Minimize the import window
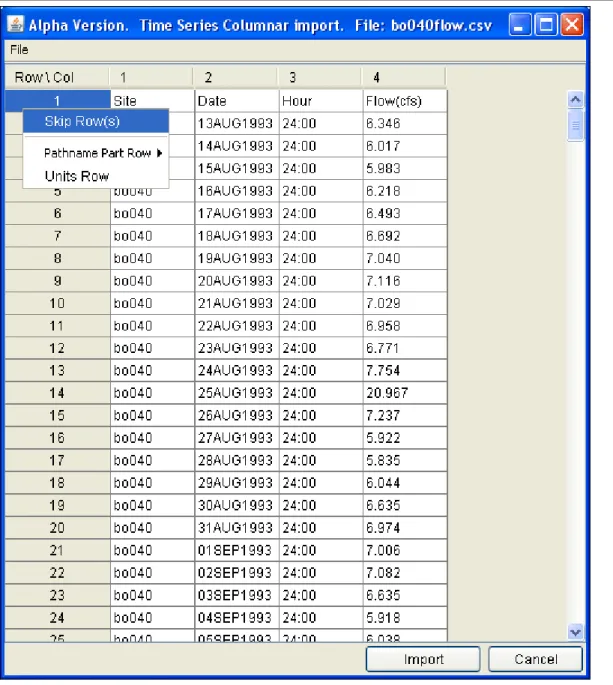Image resolution: width=613 pixels, height=685 pixels. 519,24
